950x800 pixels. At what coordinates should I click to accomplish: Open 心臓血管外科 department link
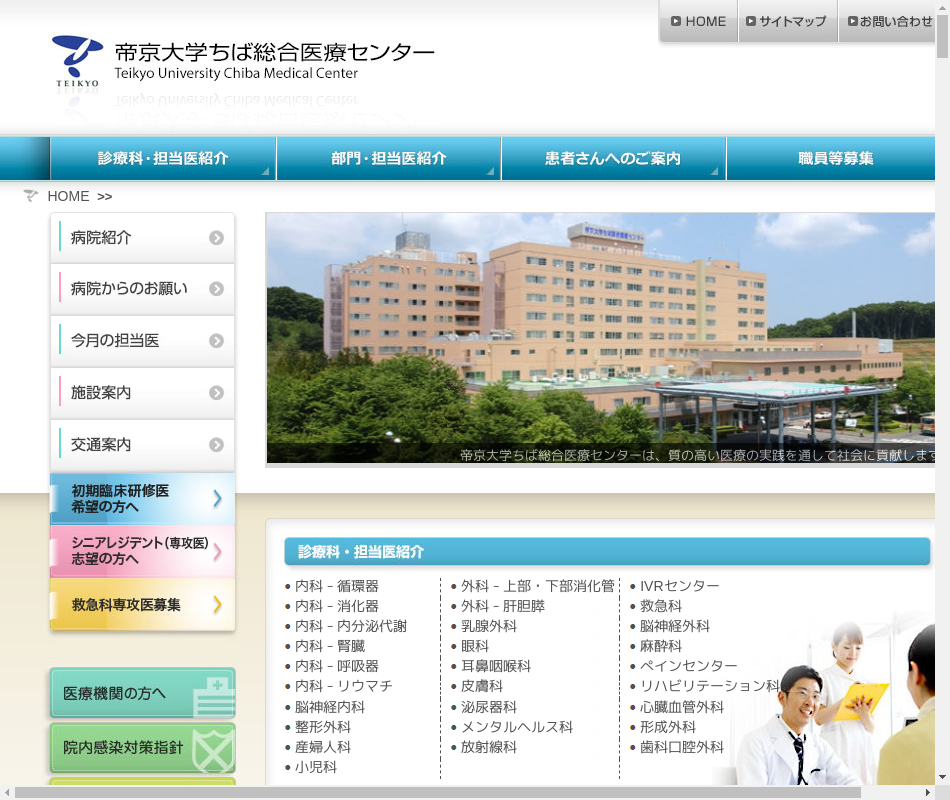tap(682, 707)
